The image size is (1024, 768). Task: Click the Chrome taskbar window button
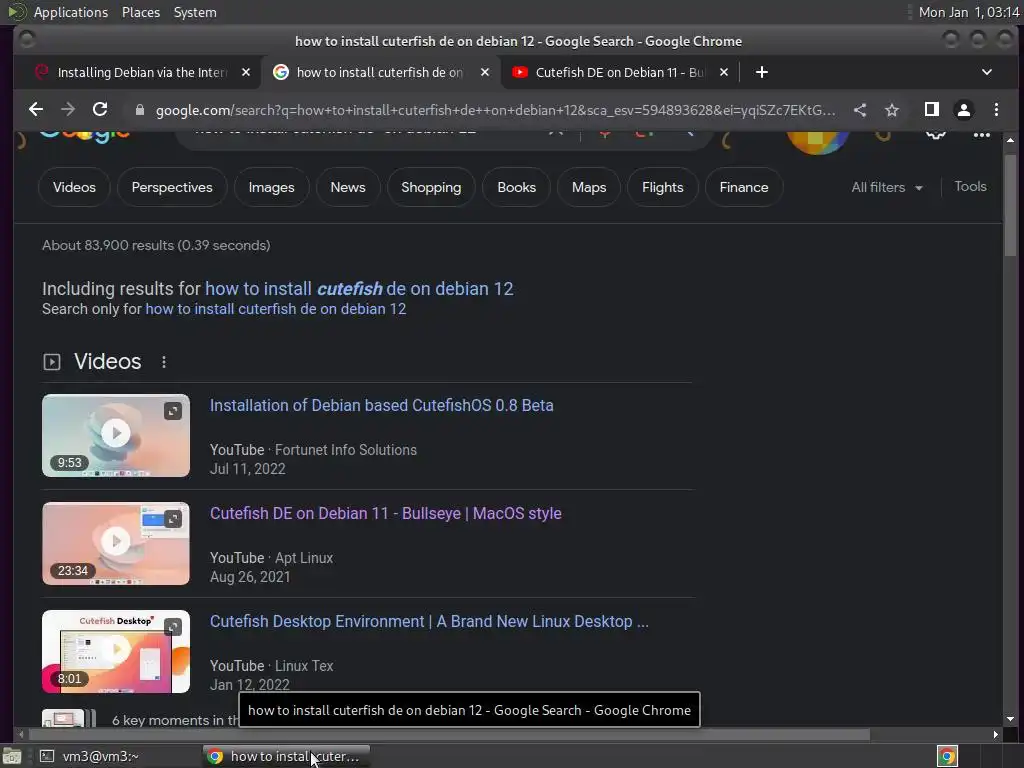[286, 756]
